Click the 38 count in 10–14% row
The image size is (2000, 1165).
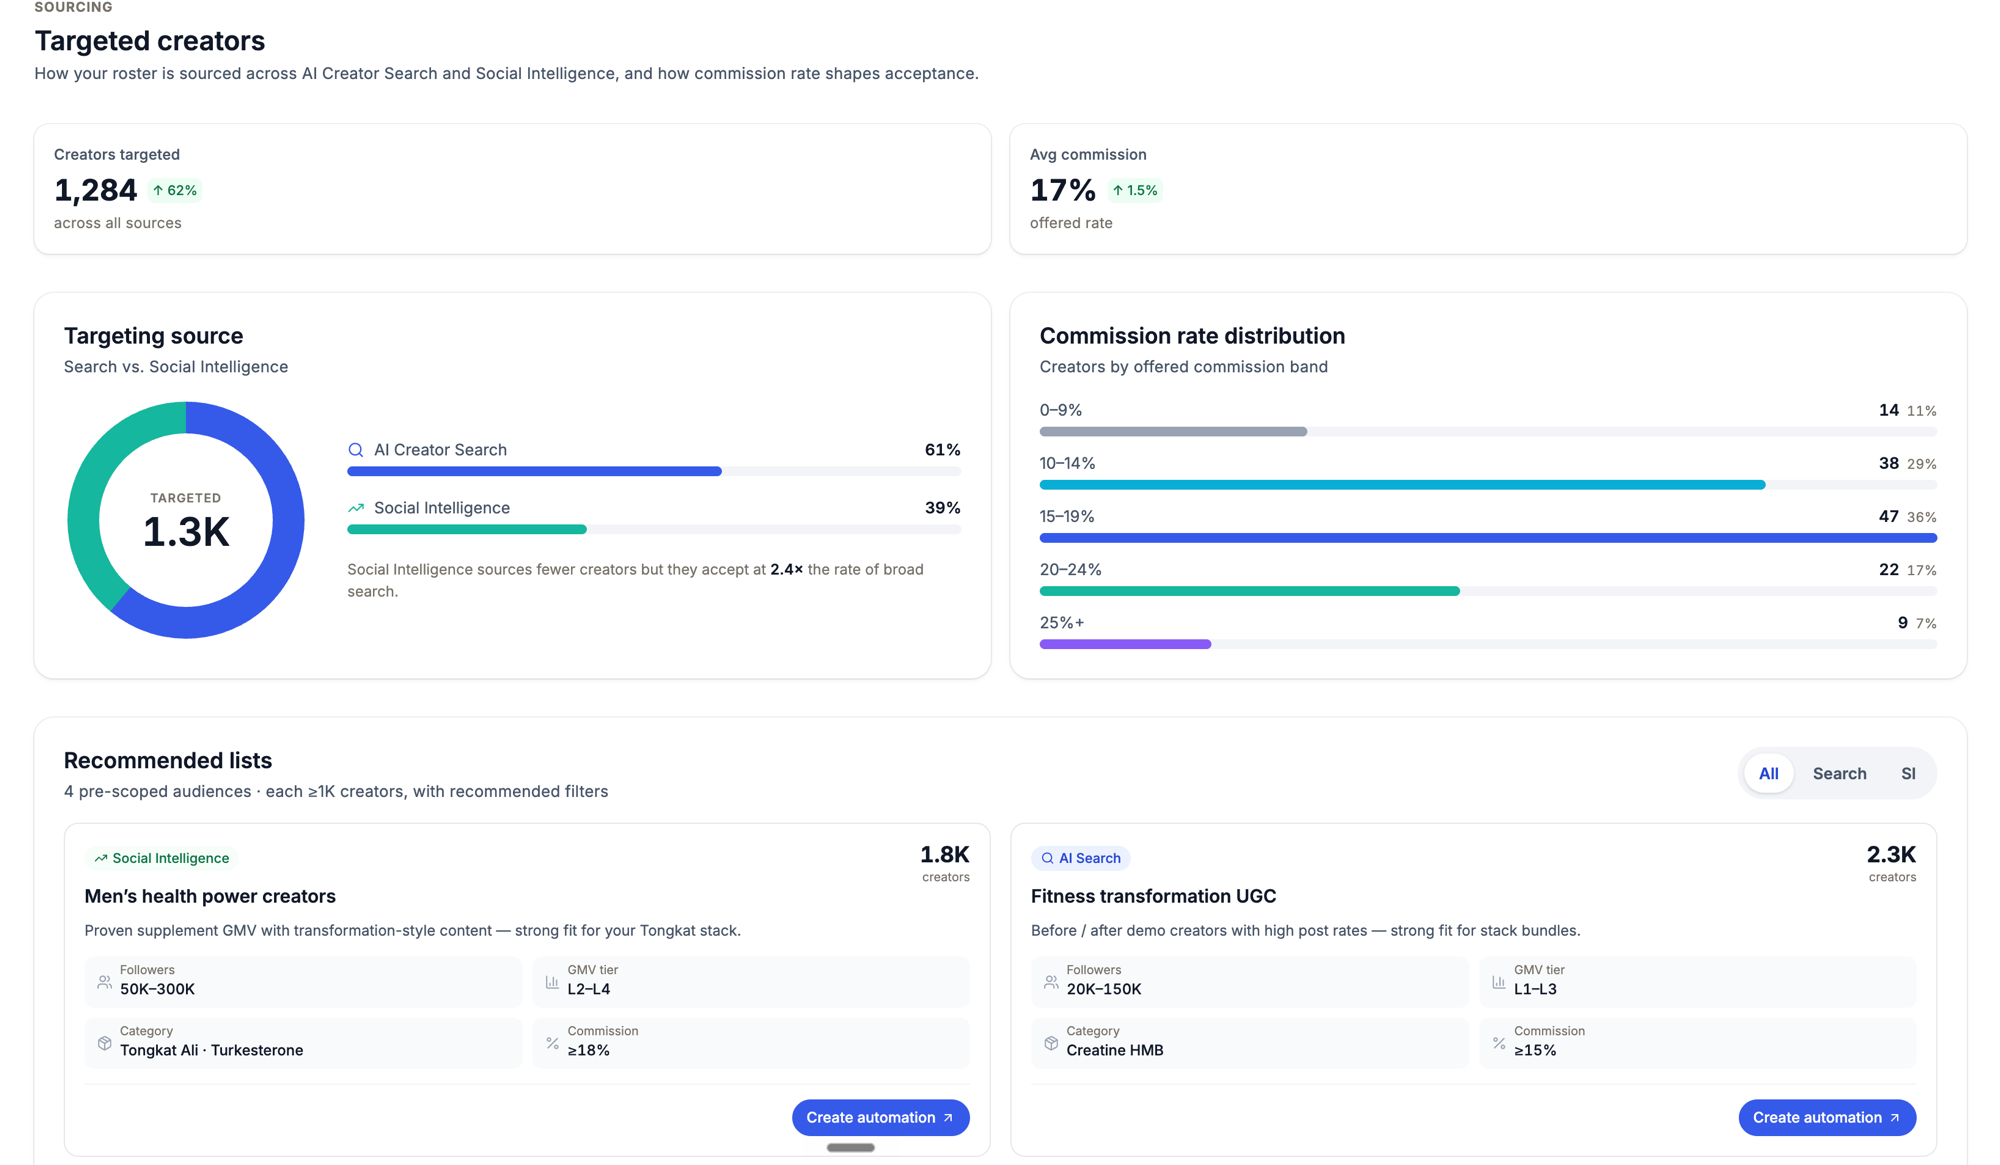pyautogui.click(x=1888, y=463)
